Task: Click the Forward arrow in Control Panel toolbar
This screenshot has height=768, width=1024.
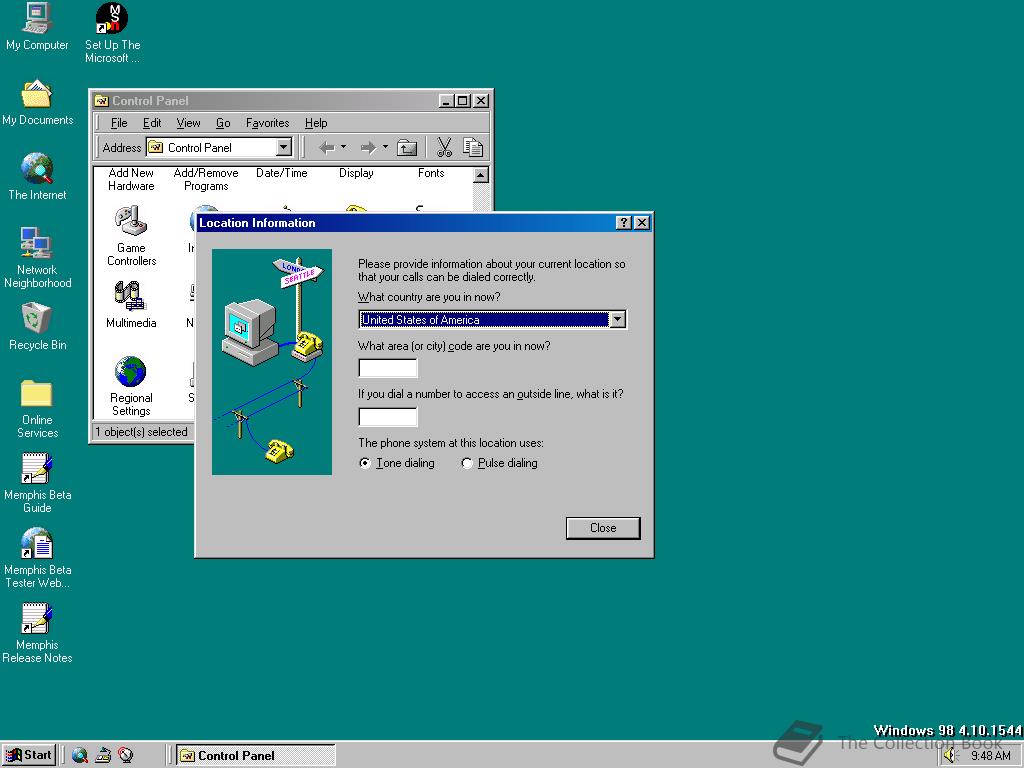Action: pyautogui.click(x=368, y=148)
